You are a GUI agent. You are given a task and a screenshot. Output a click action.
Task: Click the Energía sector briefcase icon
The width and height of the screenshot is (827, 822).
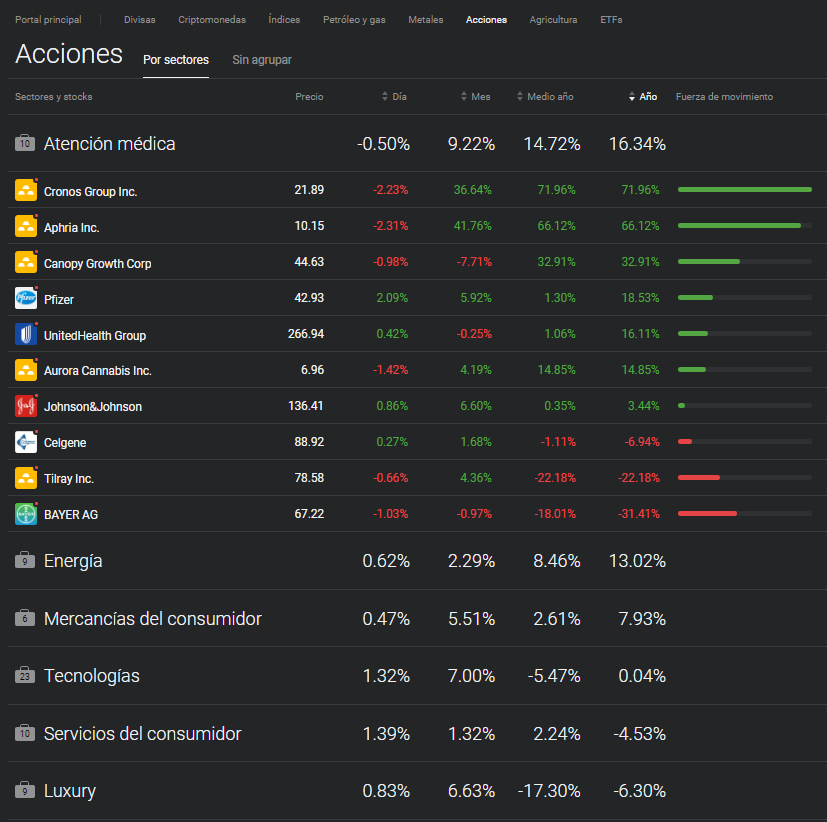[x=25, y=560]
